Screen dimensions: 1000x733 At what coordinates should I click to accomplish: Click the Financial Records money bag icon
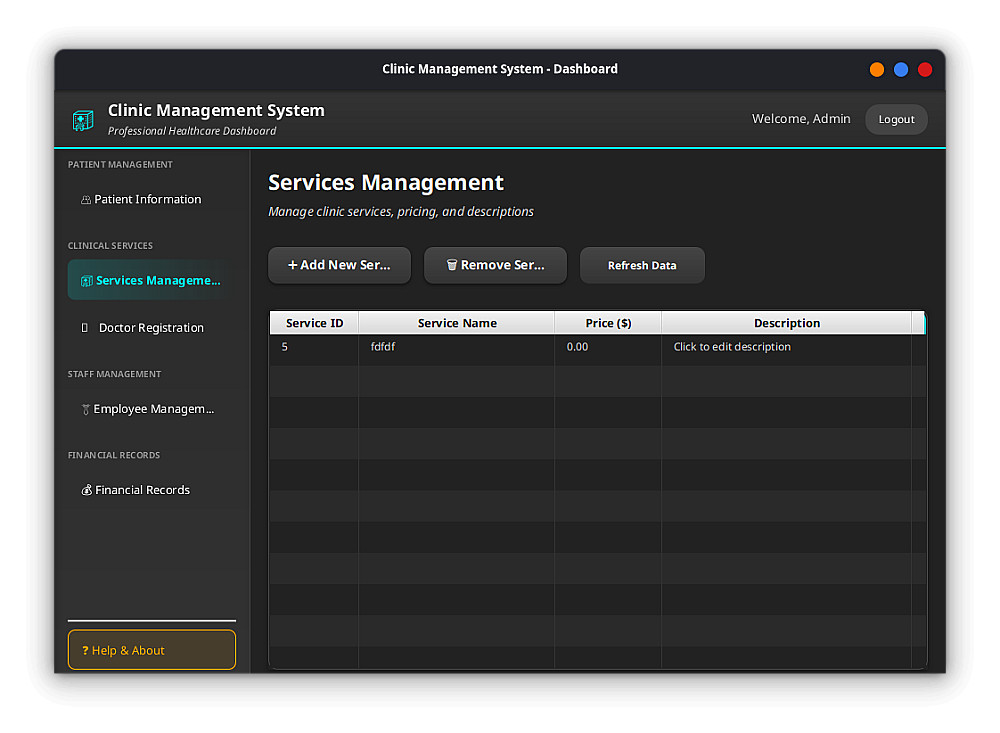point(87,491)
